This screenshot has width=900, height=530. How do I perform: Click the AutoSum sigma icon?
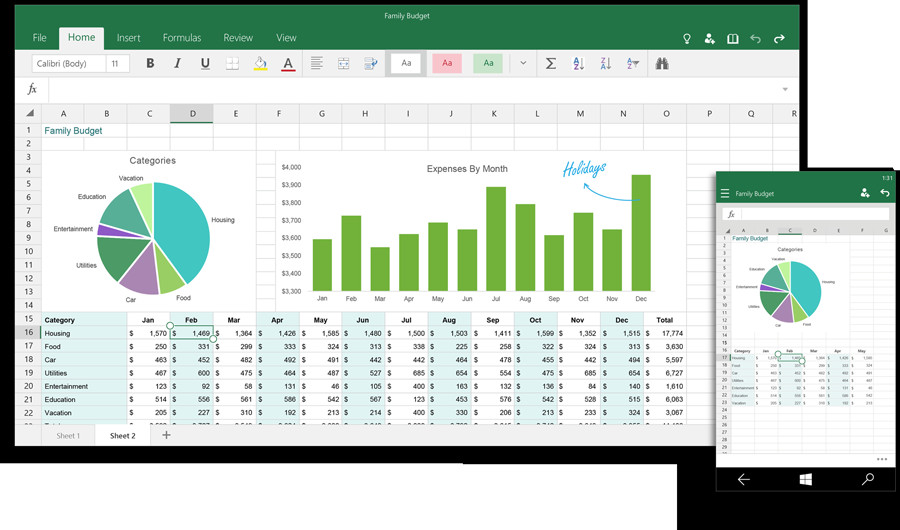point(550,64)
